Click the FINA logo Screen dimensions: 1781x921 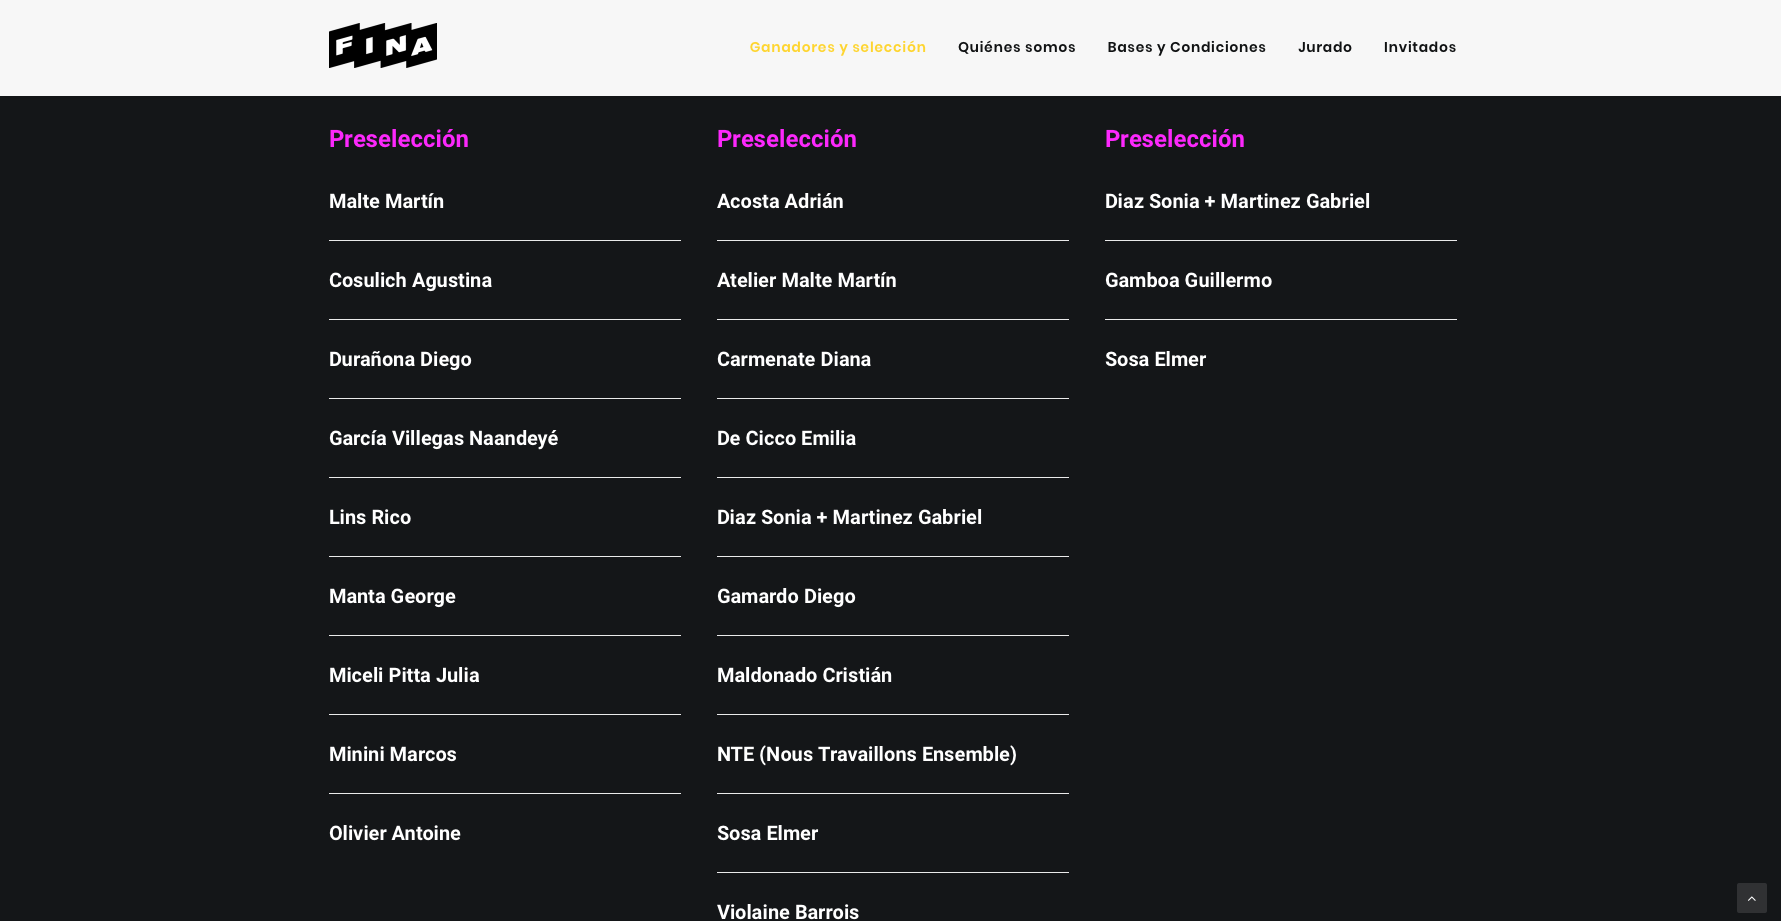click(x=382, y=46)
